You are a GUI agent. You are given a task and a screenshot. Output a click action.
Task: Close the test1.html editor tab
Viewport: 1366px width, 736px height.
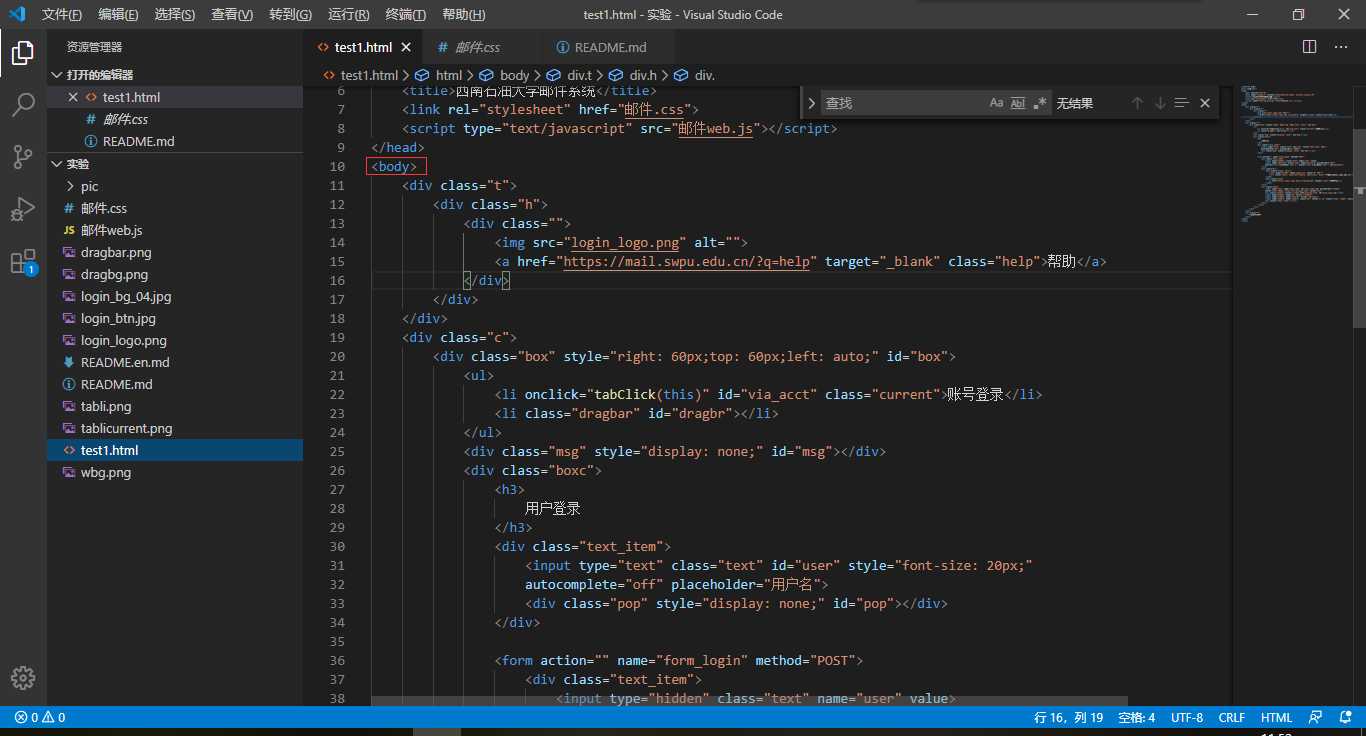point(406,47)
